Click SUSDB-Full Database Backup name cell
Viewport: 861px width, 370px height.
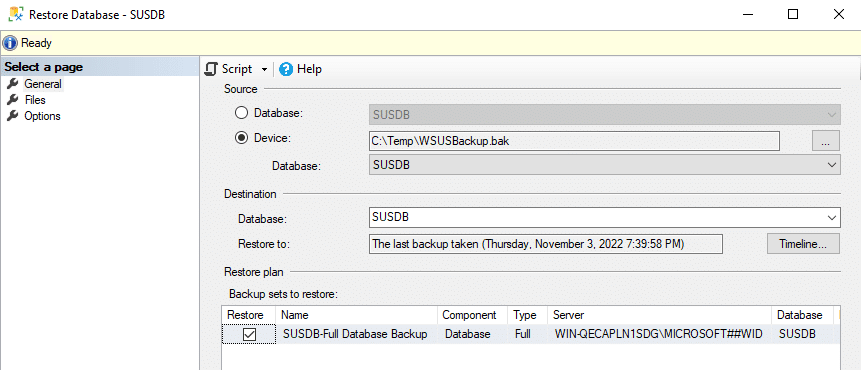[x=355, y=333]
